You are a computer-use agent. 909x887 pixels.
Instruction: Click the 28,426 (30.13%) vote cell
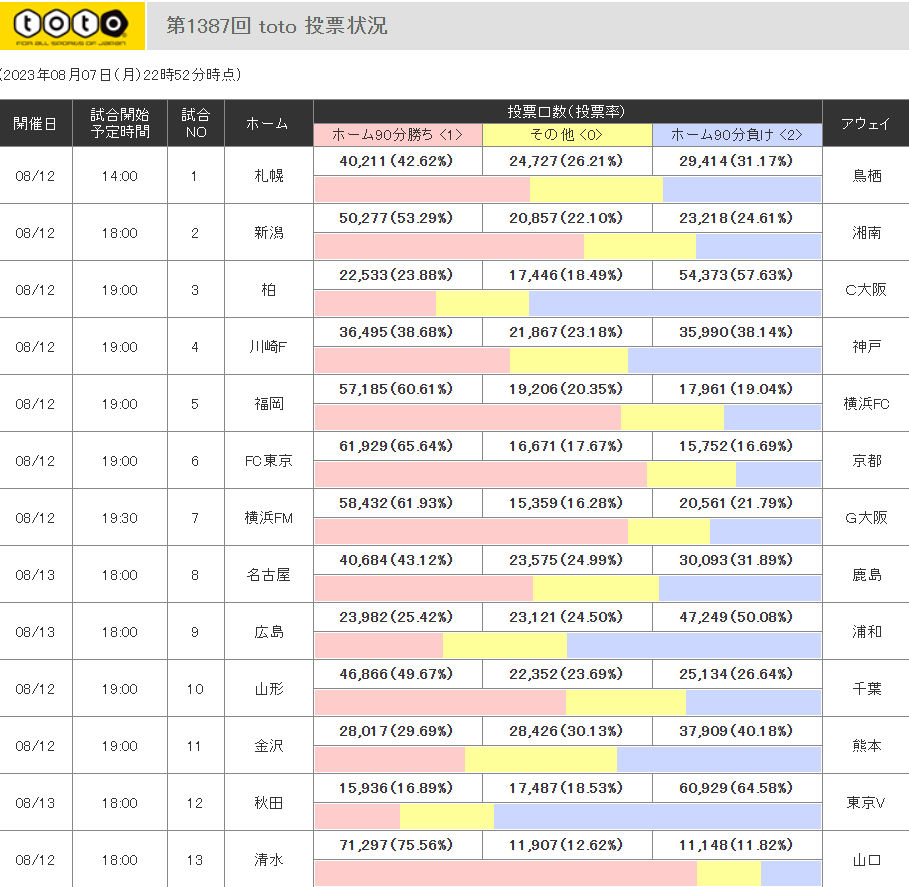click(566, 731)
